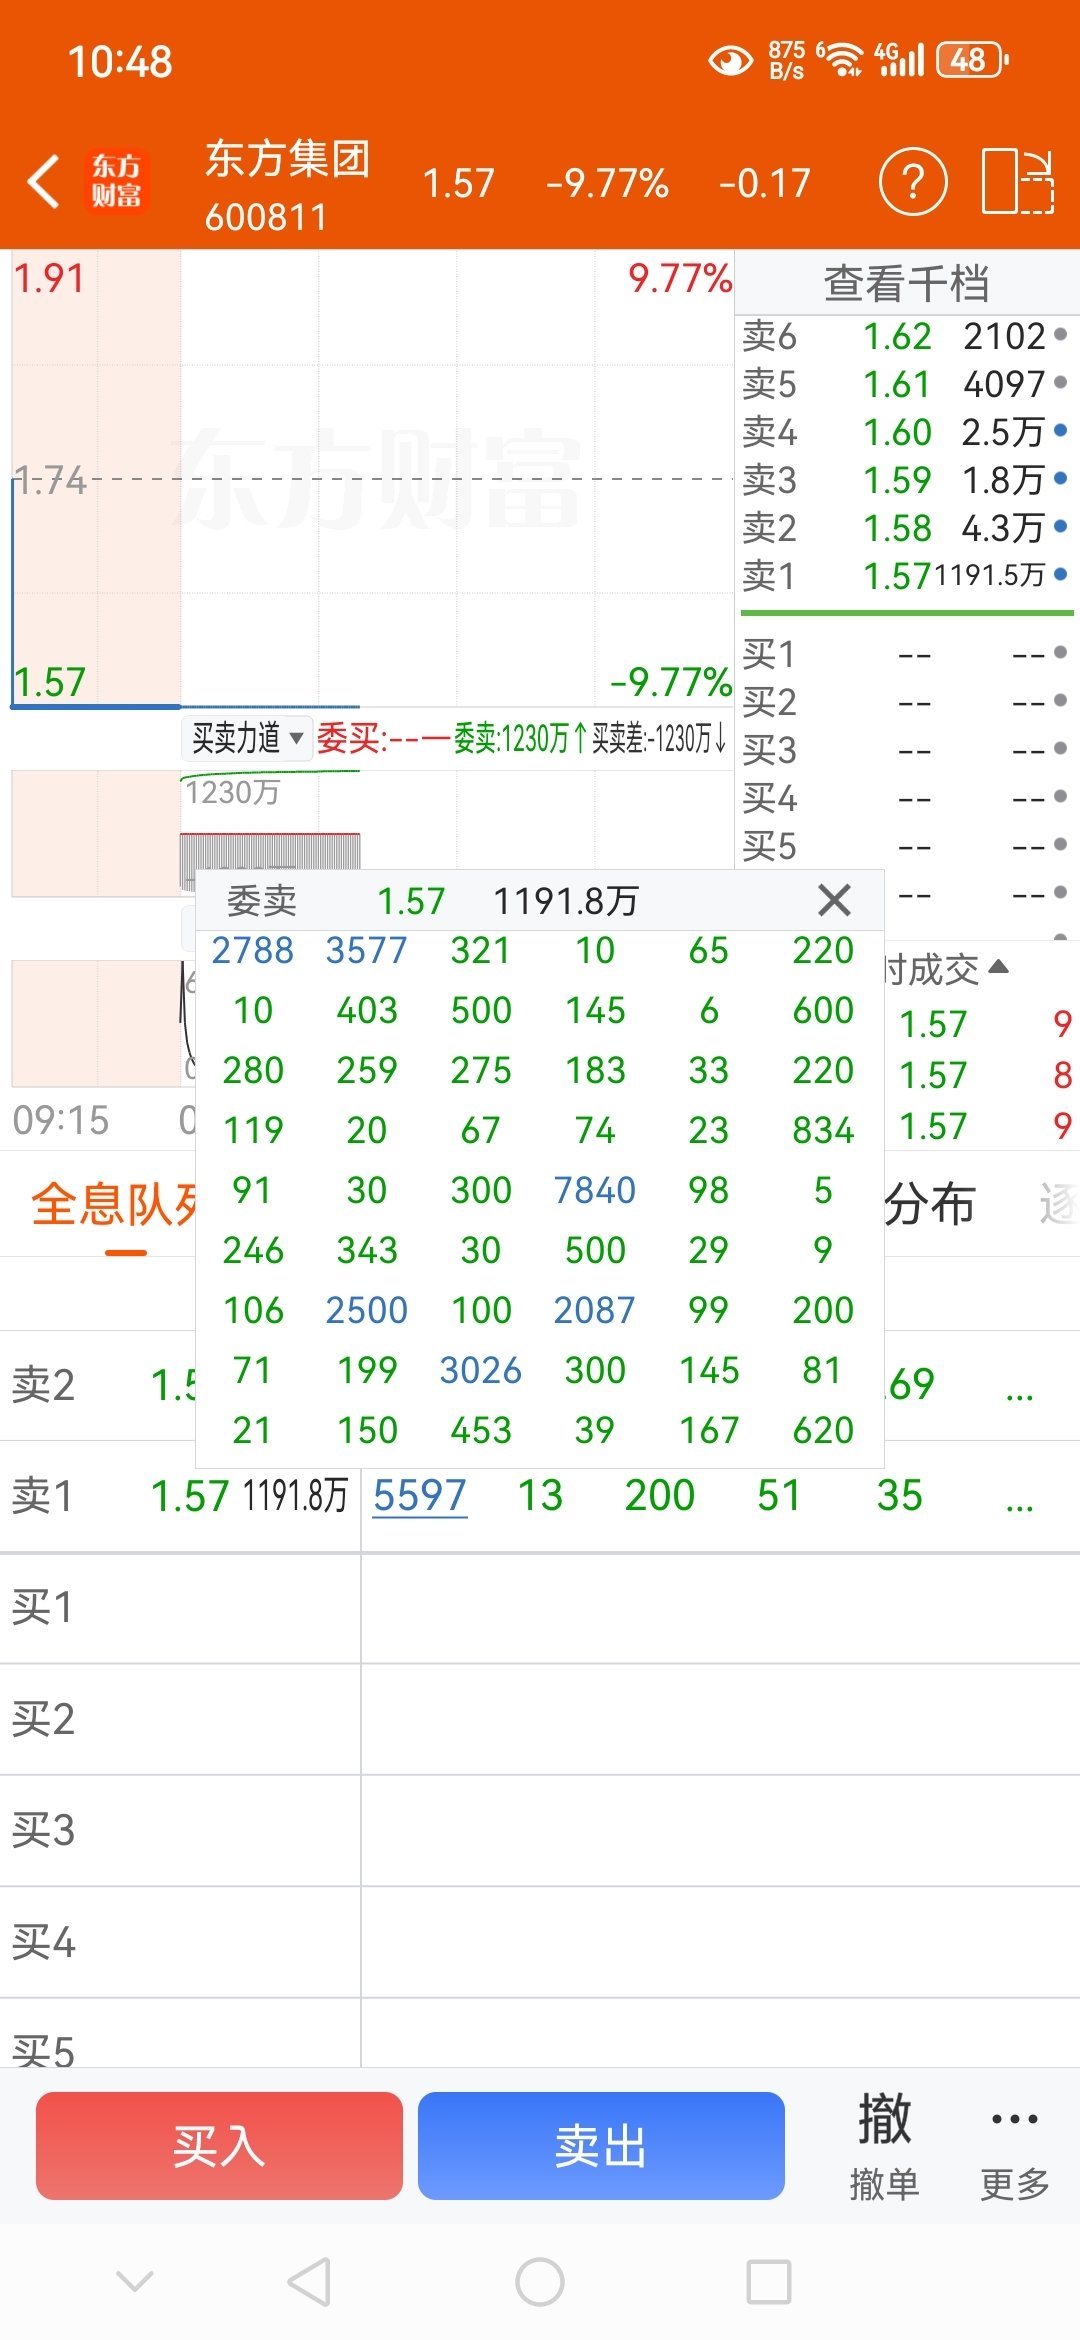
Task: Tap the 834 order in popup
Action: click(823, 1130)
